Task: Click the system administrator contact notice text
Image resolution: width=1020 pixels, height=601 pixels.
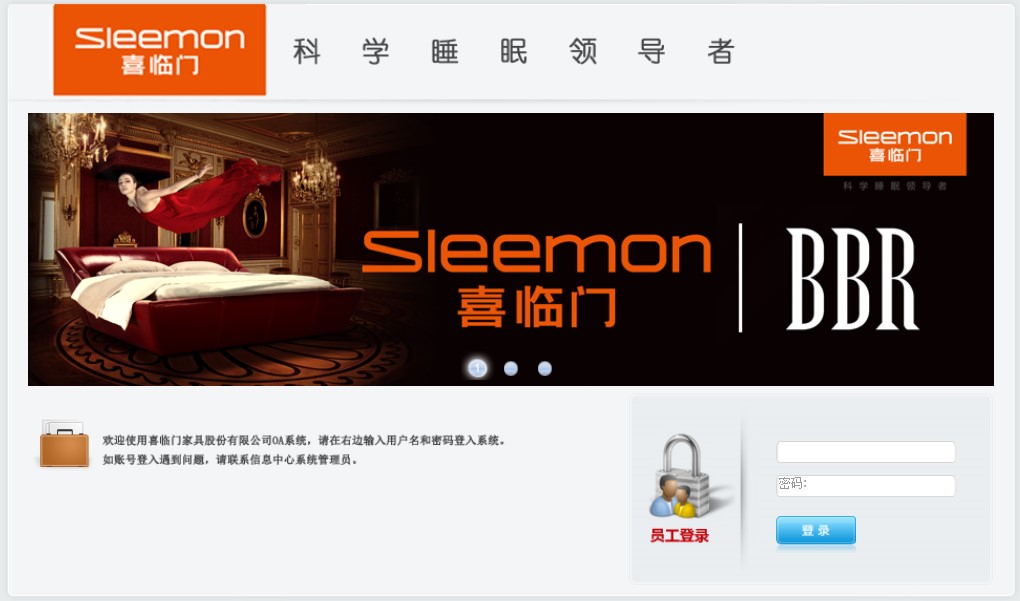Action: (x=230, y=460)
